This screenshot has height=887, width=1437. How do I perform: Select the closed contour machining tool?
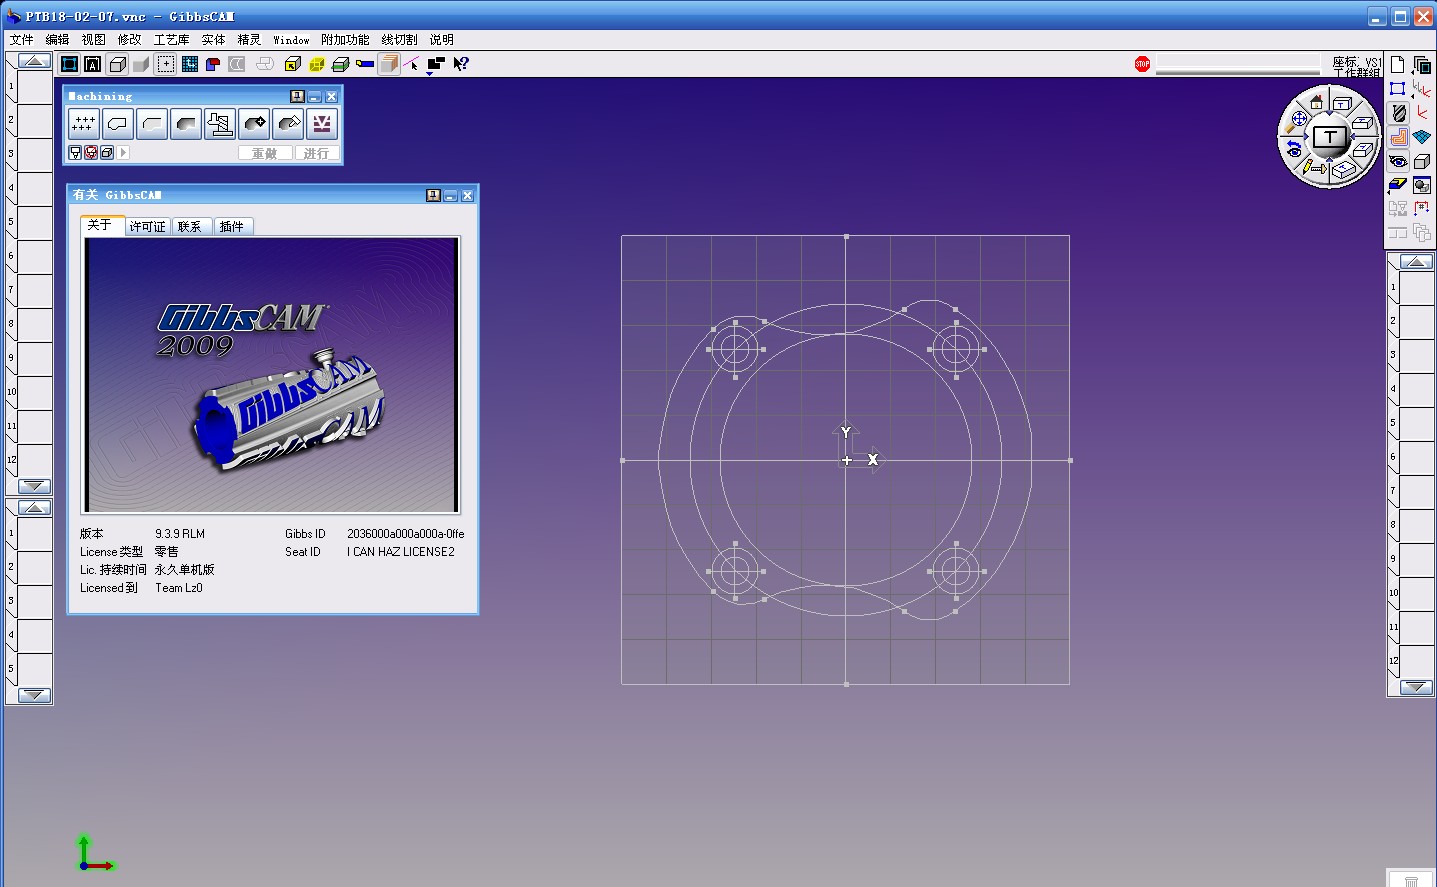117,124
